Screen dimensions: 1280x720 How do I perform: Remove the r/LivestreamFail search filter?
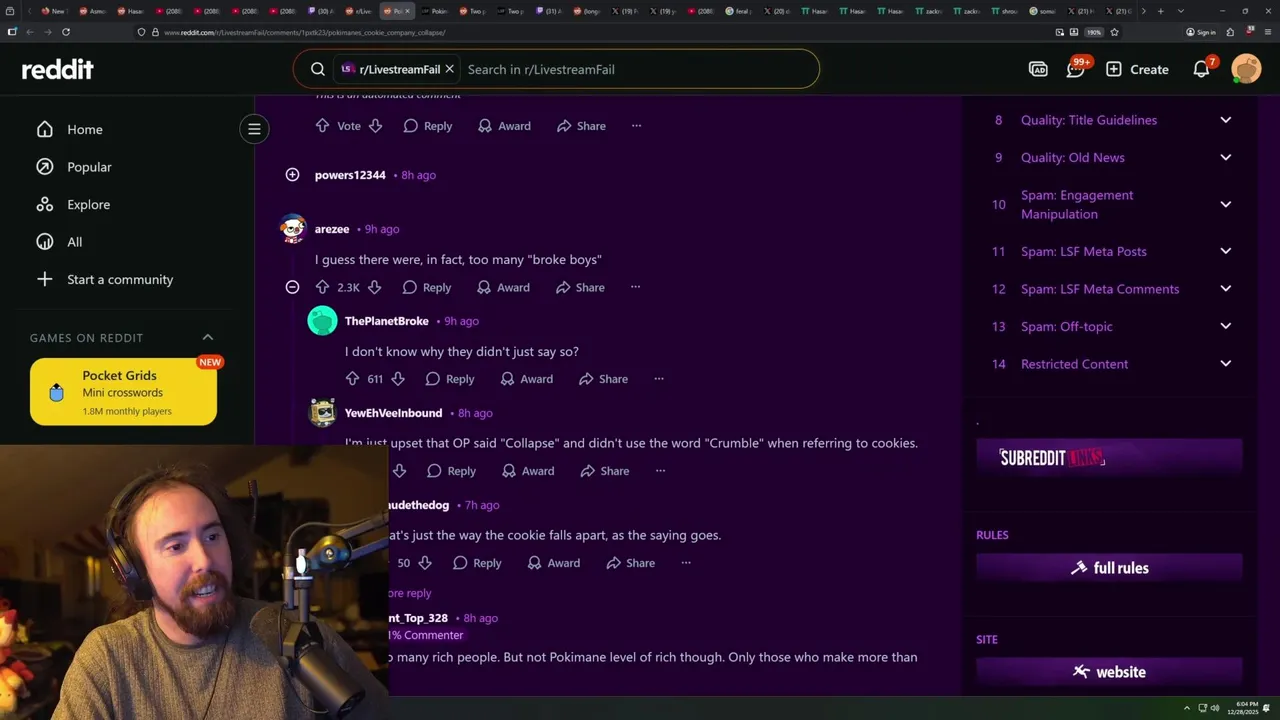click(x=449, y=69)
